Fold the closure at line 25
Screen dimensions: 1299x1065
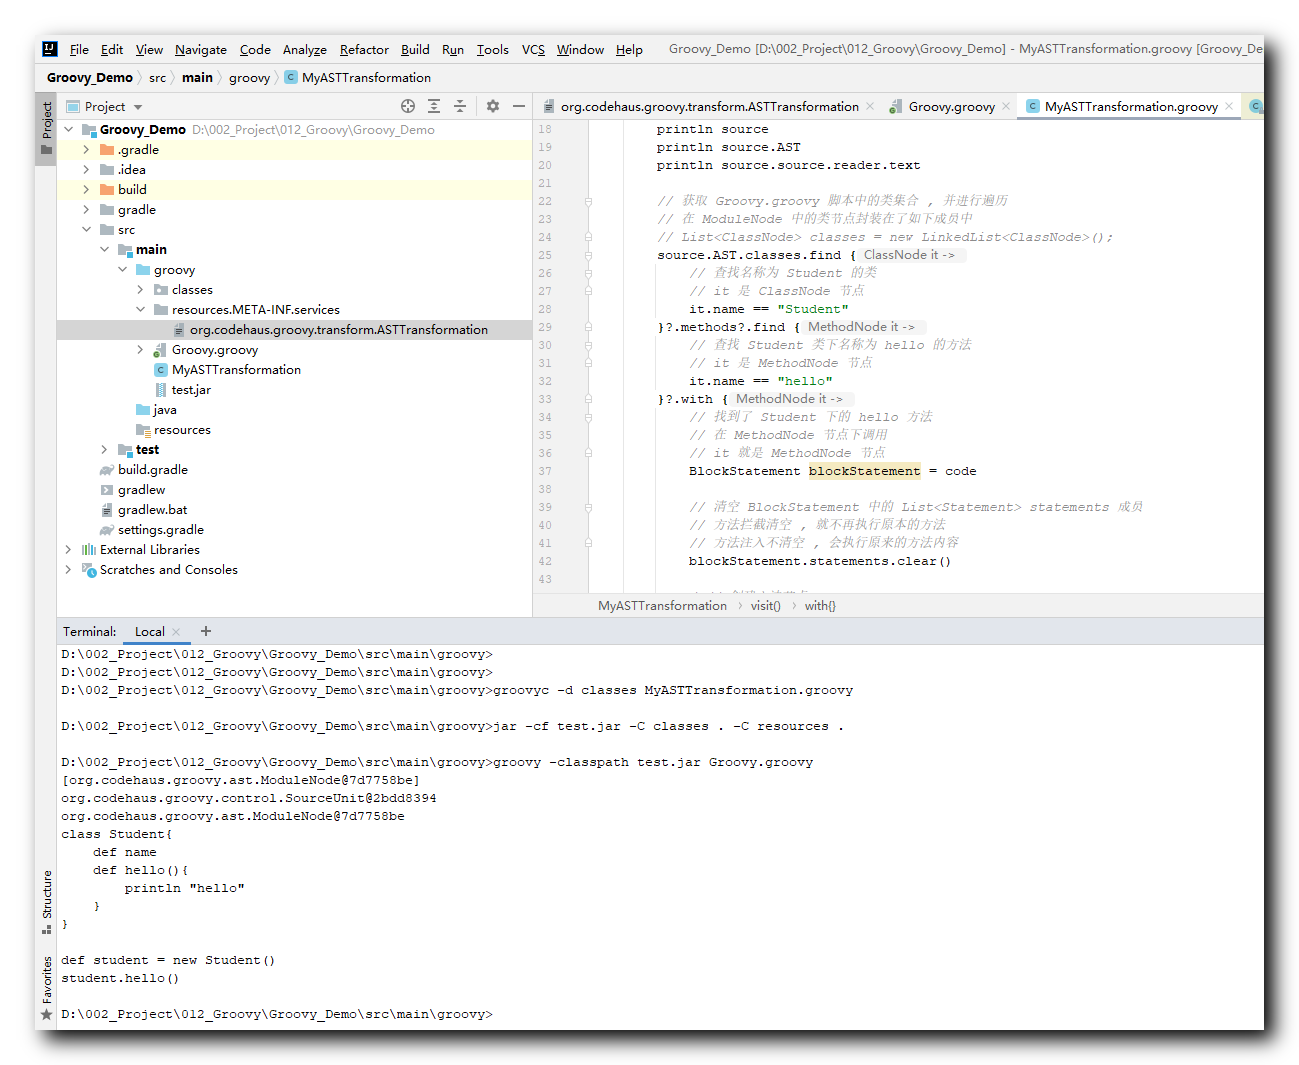point(588,255)
